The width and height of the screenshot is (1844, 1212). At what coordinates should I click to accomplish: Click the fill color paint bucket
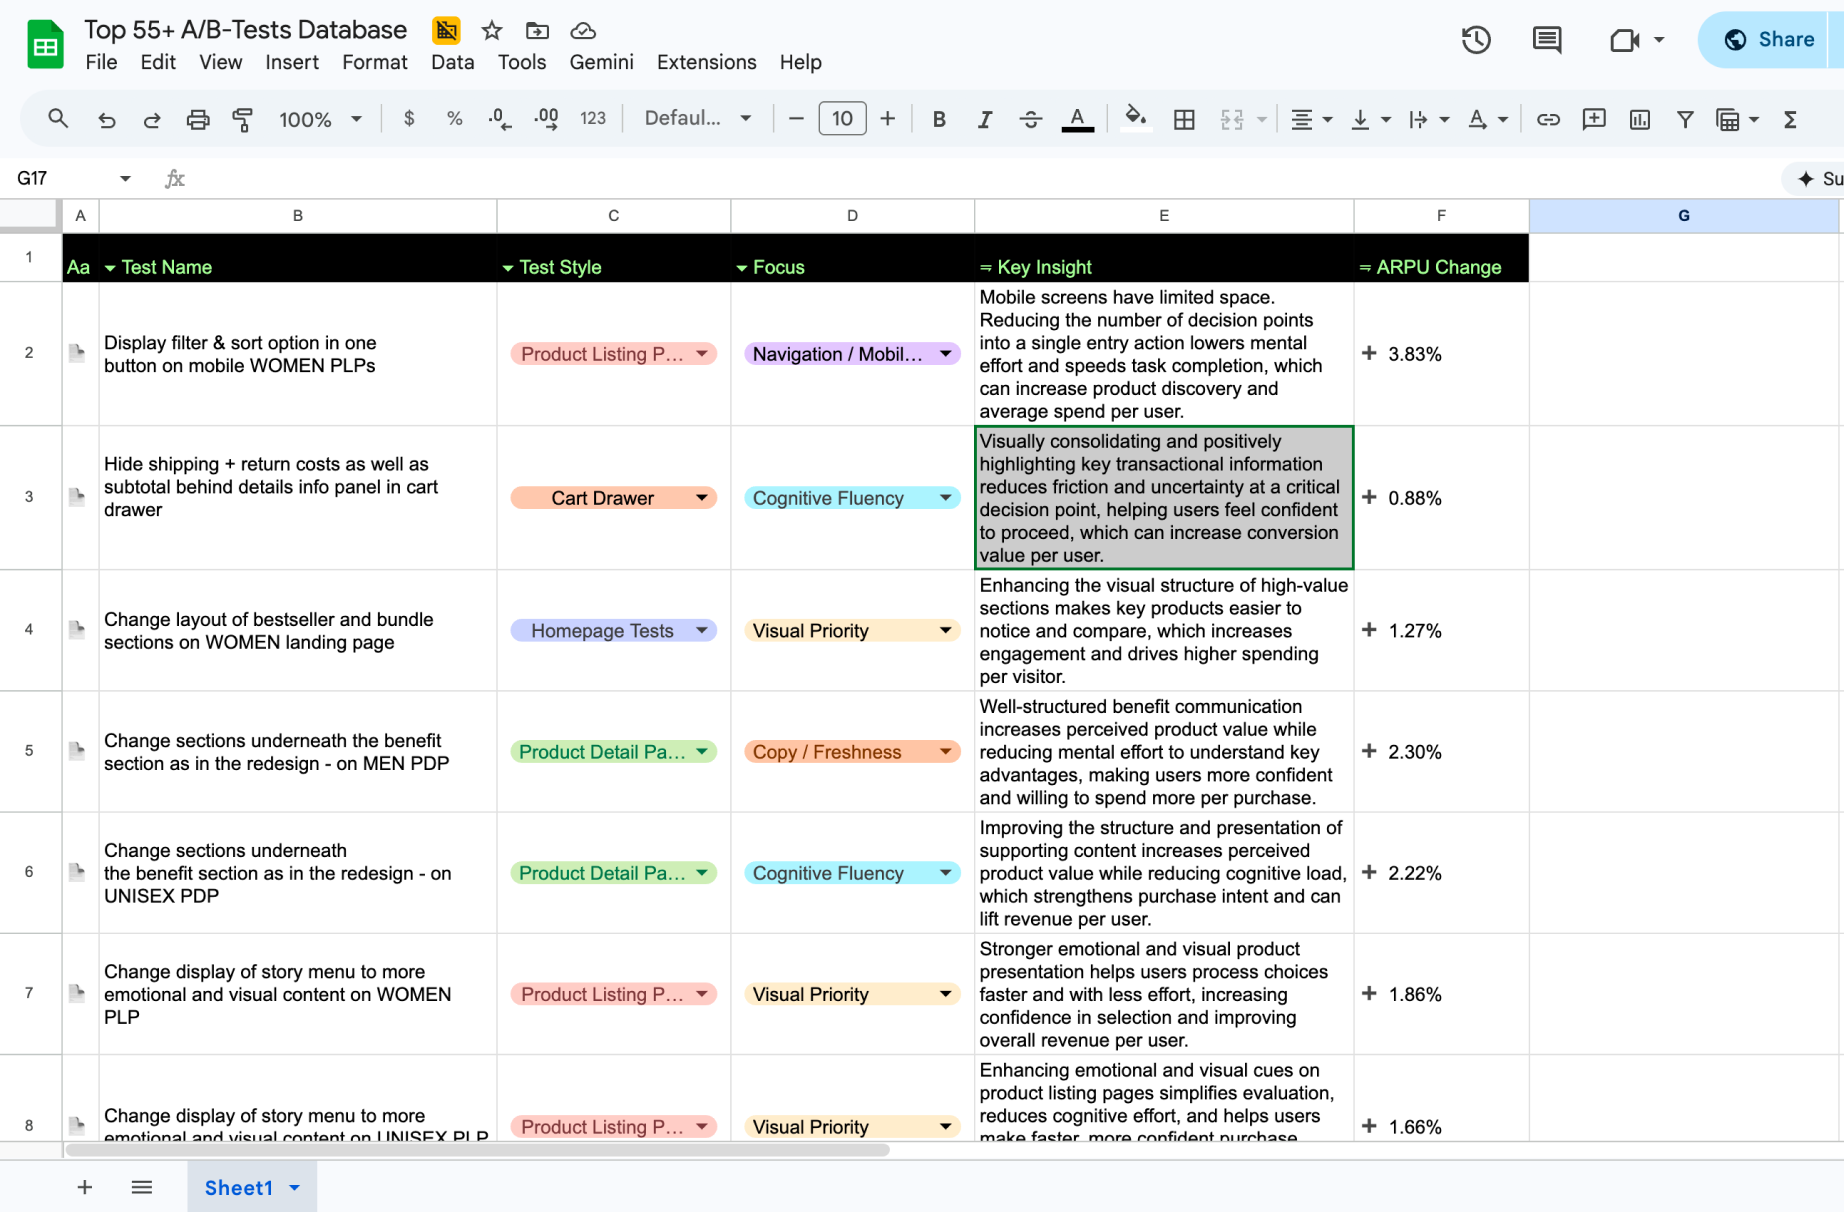click(1134, 118)
